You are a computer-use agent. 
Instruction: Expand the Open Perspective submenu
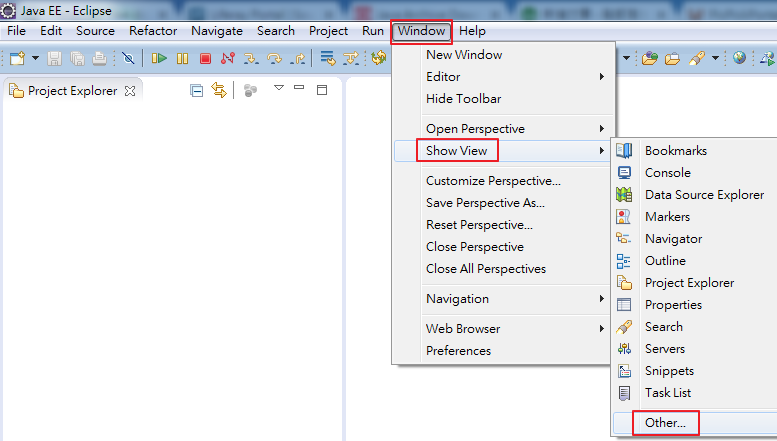(503, 129)
